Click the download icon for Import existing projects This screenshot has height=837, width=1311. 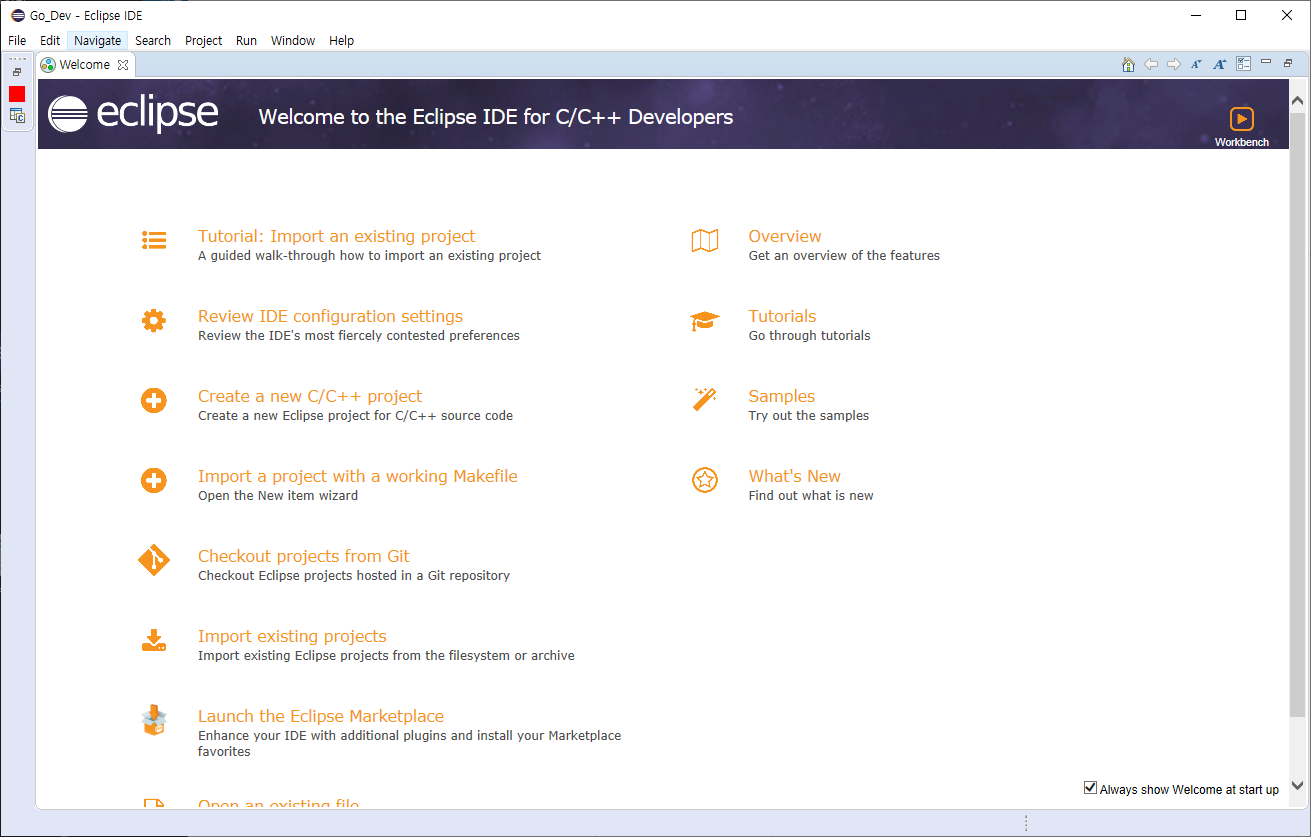pyautogui.click(x=154, y=641)
